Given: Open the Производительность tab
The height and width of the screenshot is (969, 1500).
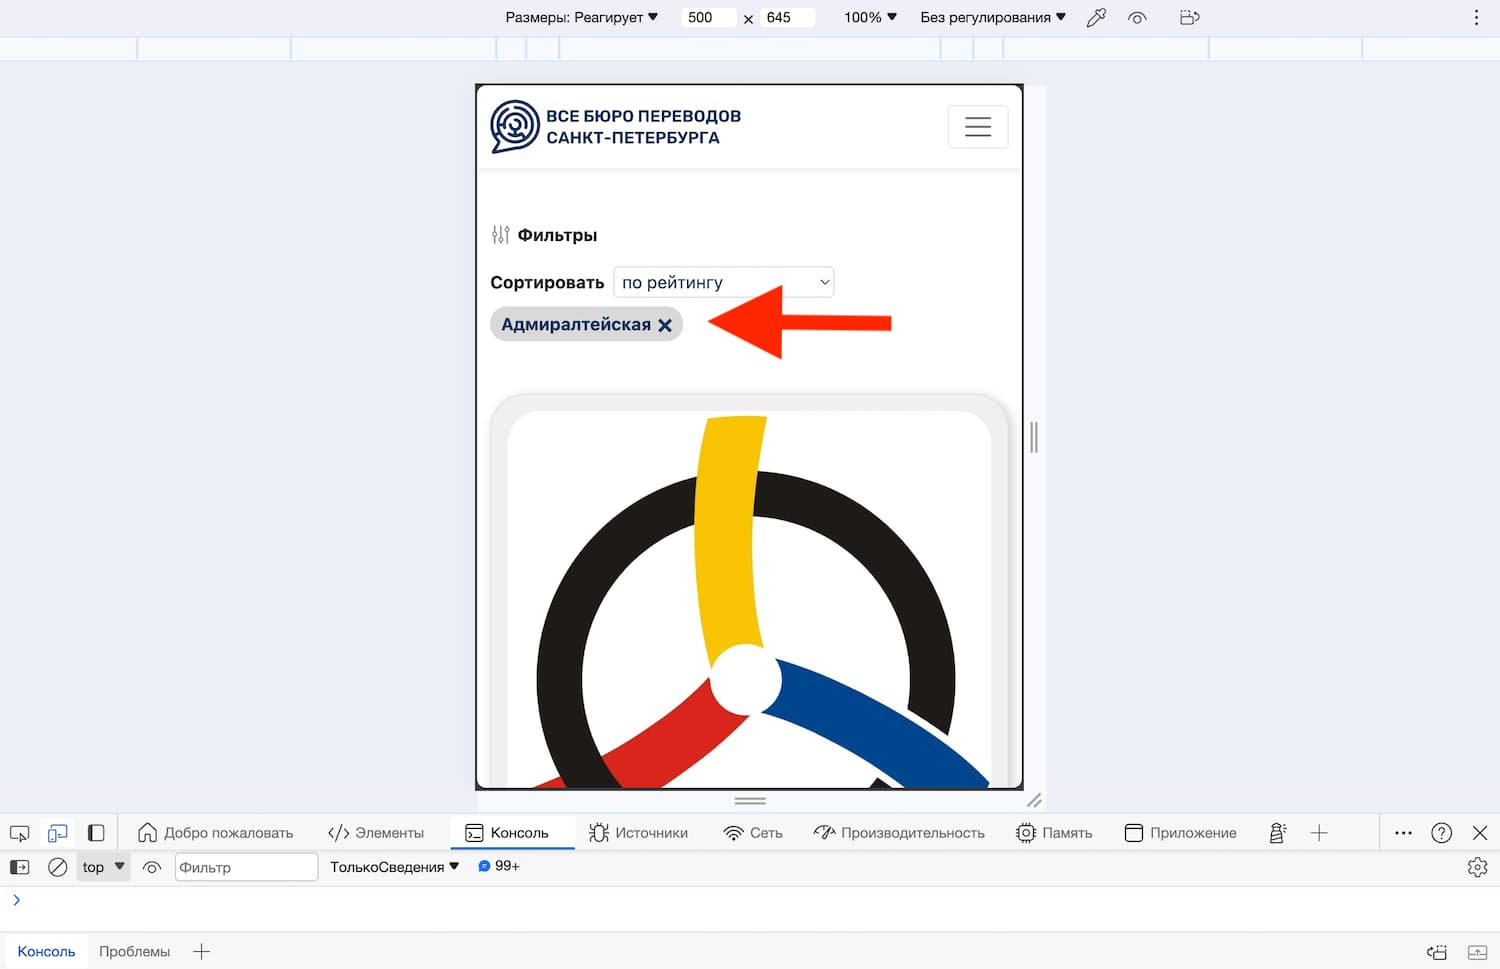Looking at the screenshot, I should (x=899, y=833).
